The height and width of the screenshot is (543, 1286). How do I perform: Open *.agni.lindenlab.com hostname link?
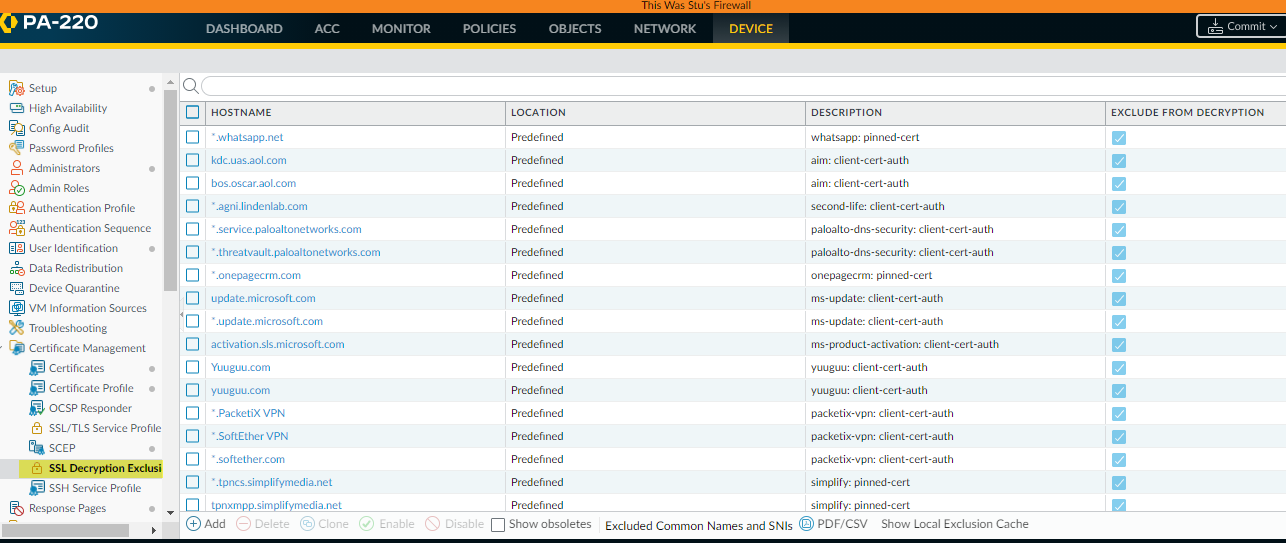259,206
